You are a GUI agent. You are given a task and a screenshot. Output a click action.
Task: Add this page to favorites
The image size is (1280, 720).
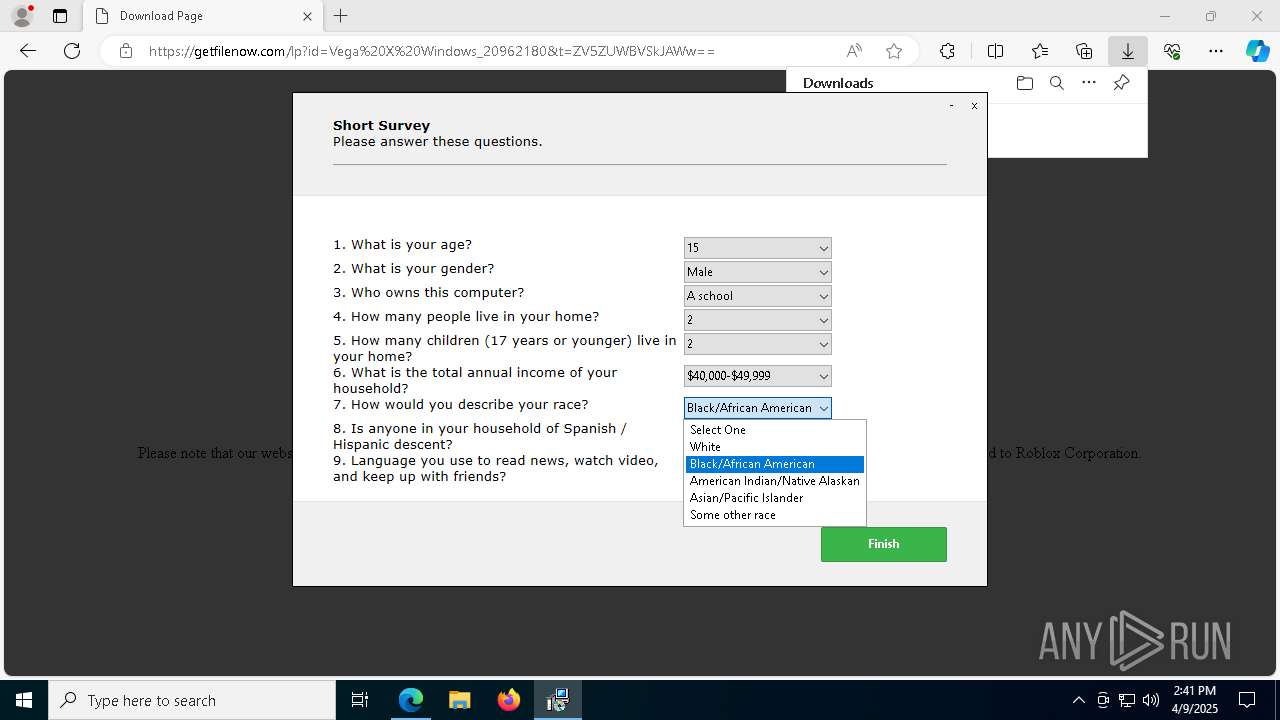coord(894,51)
